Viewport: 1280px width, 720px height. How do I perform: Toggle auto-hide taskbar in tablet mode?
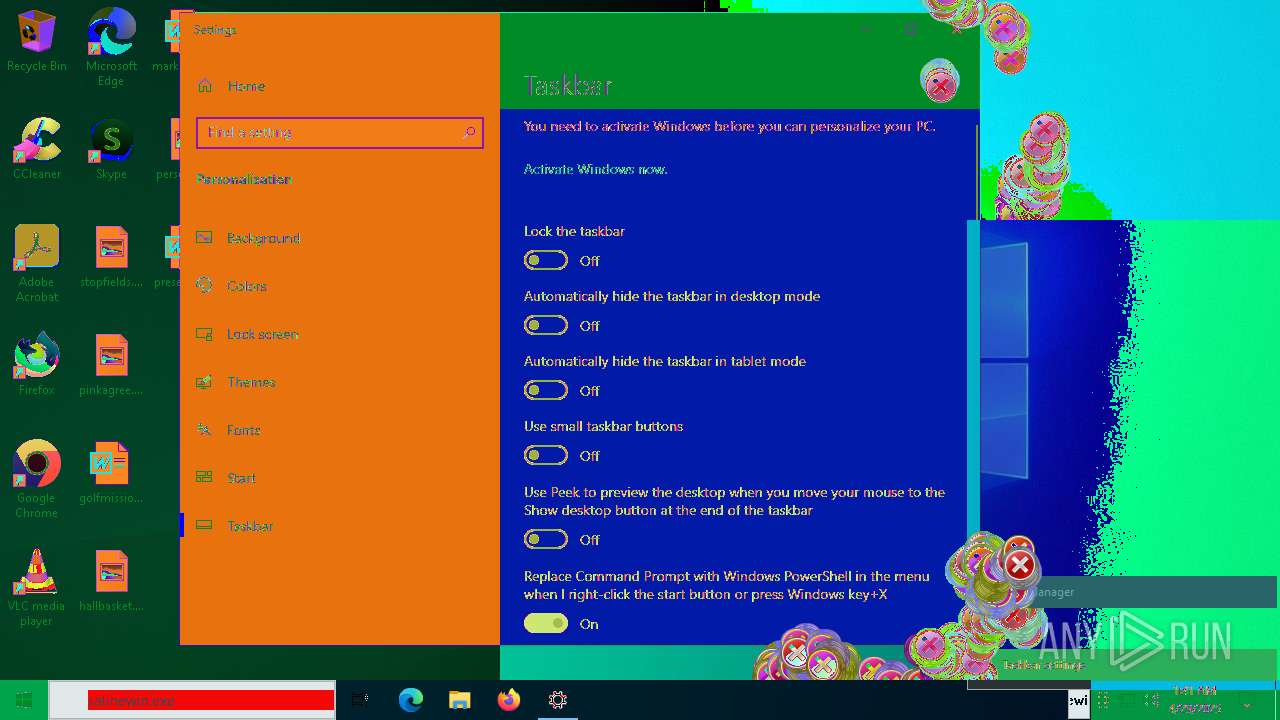[546, 391]
